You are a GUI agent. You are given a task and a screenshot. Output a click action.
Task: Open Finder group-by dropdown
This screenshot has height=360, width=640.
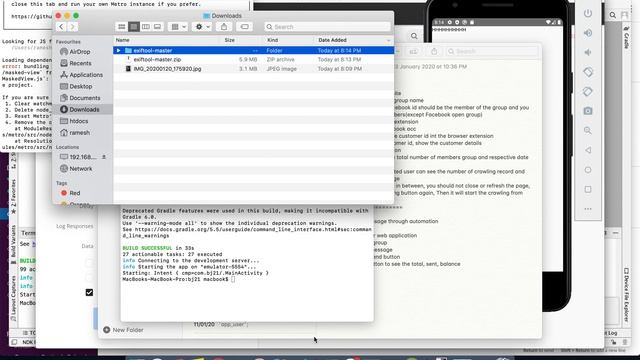coord(178,27)
